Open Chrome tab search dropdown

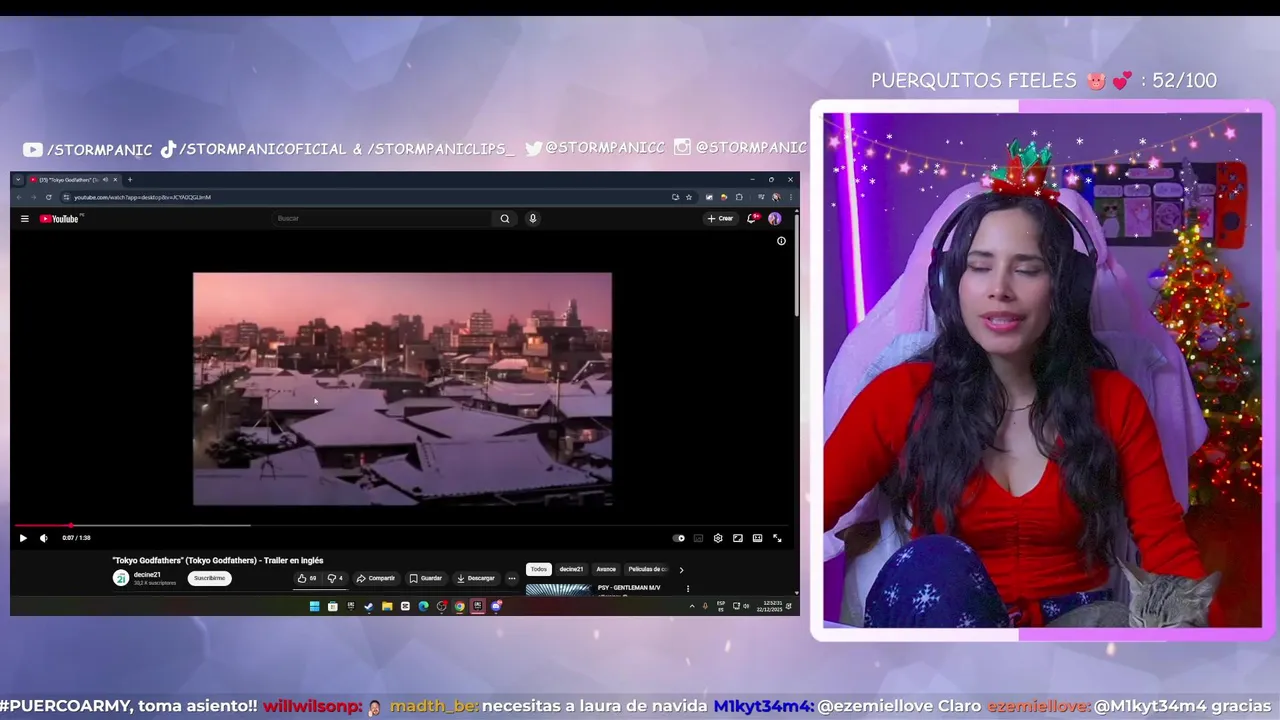click(18, 180)
